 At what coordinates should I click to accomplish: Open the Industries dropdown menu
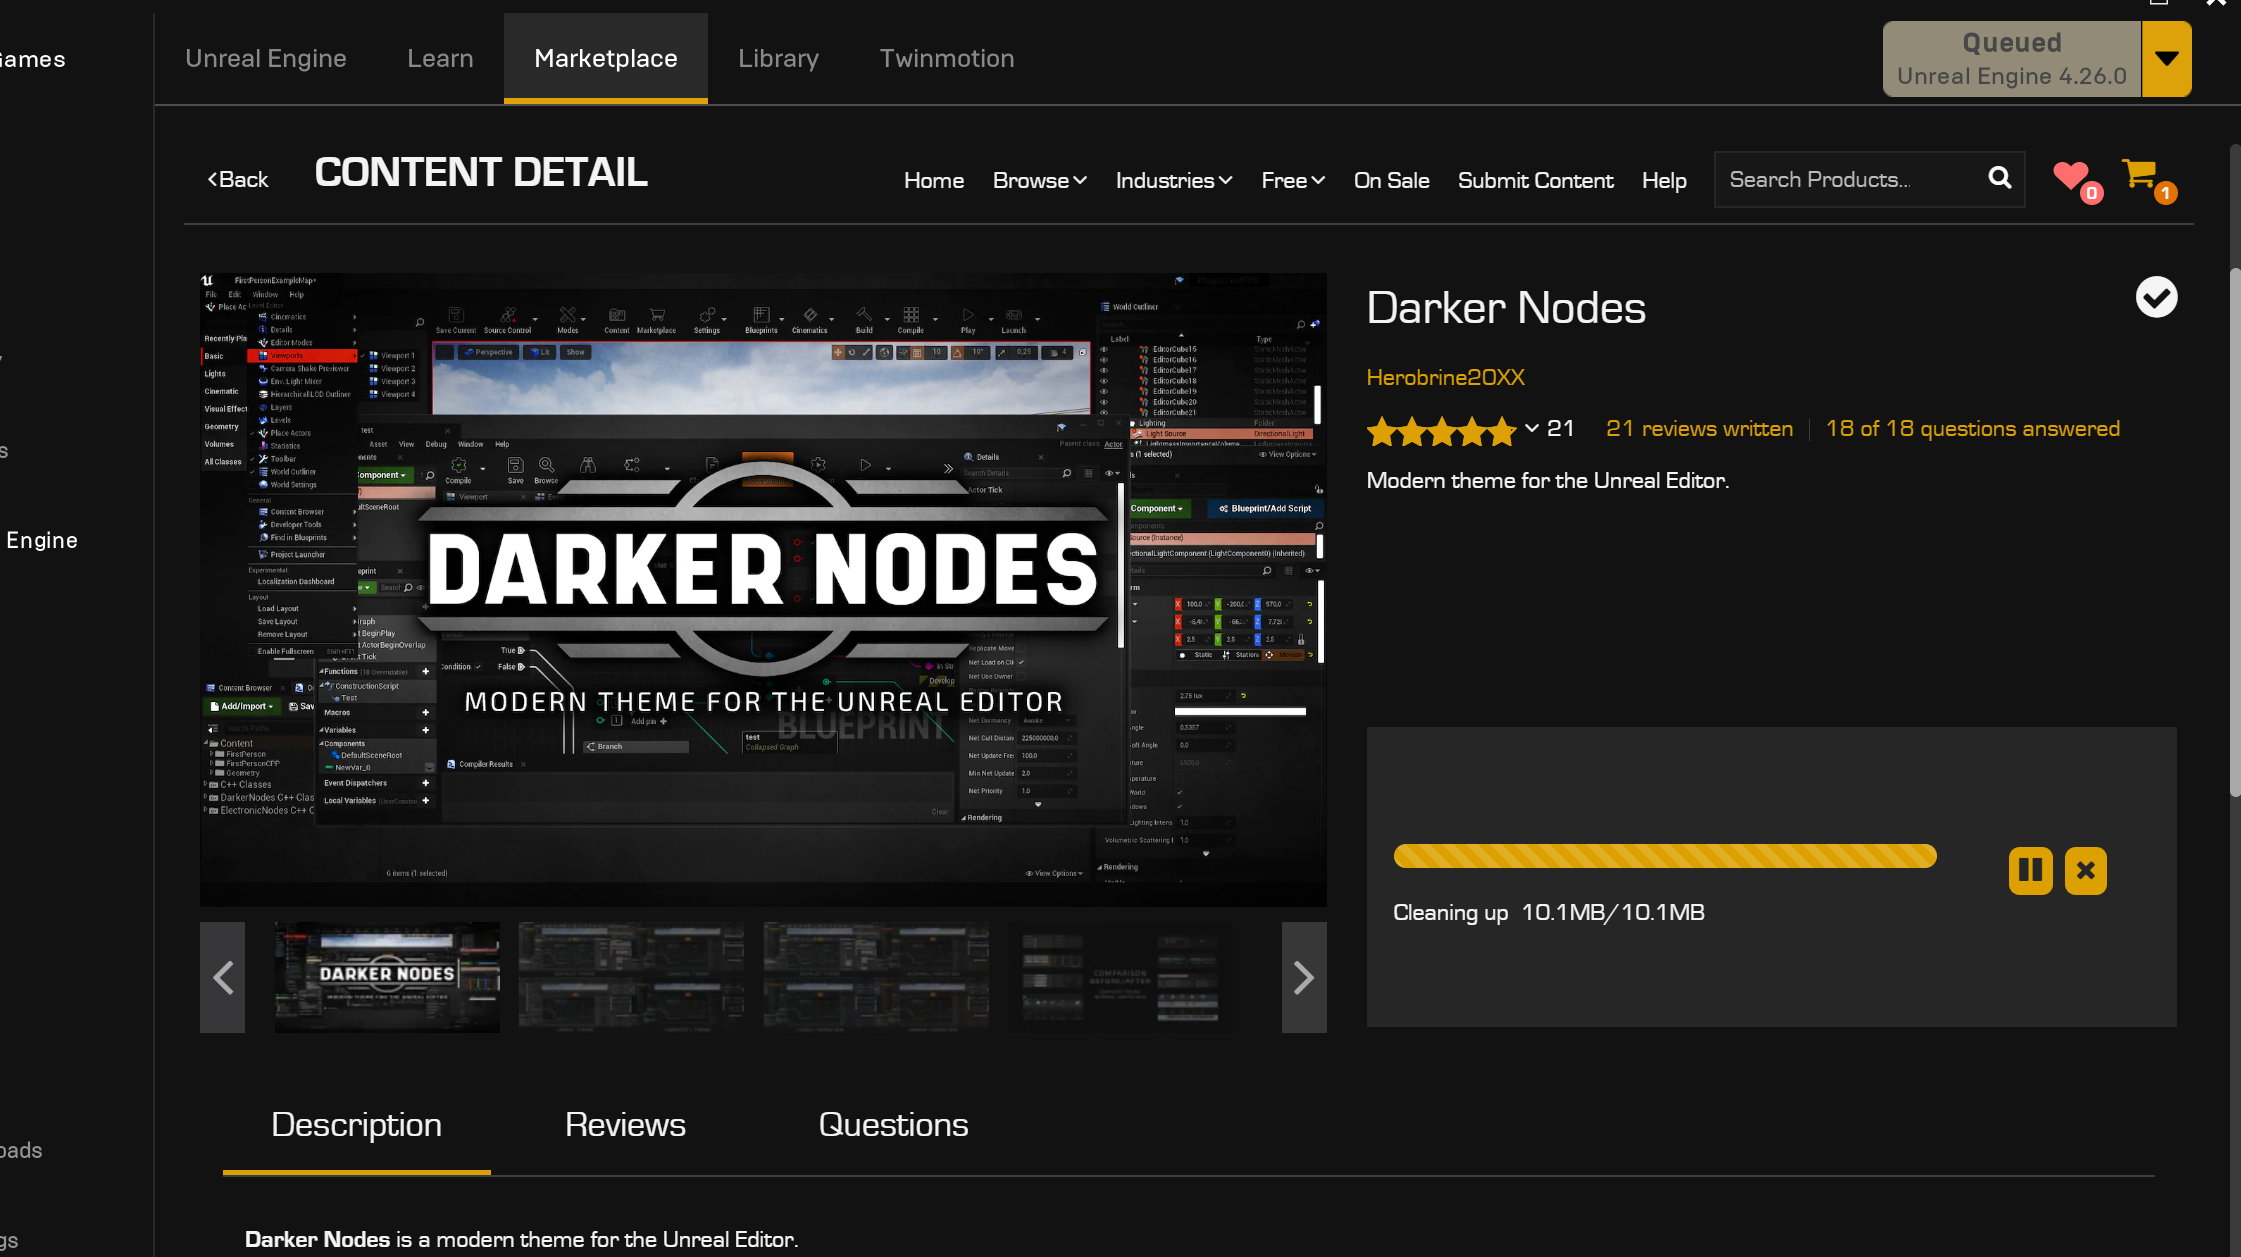1174,180
